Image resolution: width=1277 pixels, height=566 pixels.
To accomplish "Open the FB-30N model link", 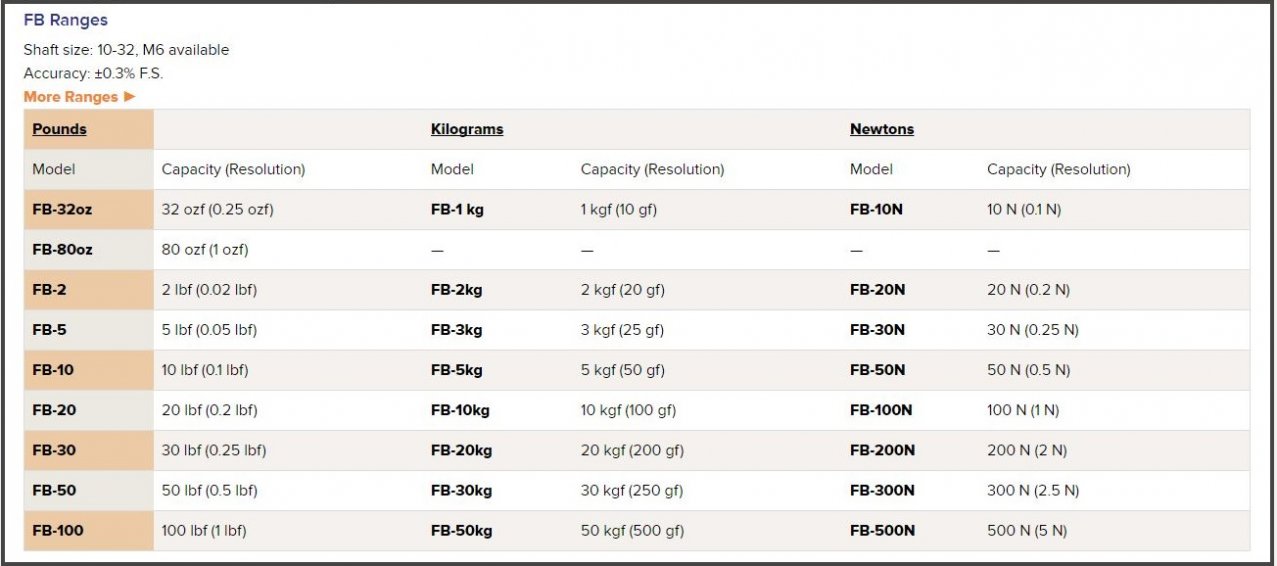I will (877, 330).
